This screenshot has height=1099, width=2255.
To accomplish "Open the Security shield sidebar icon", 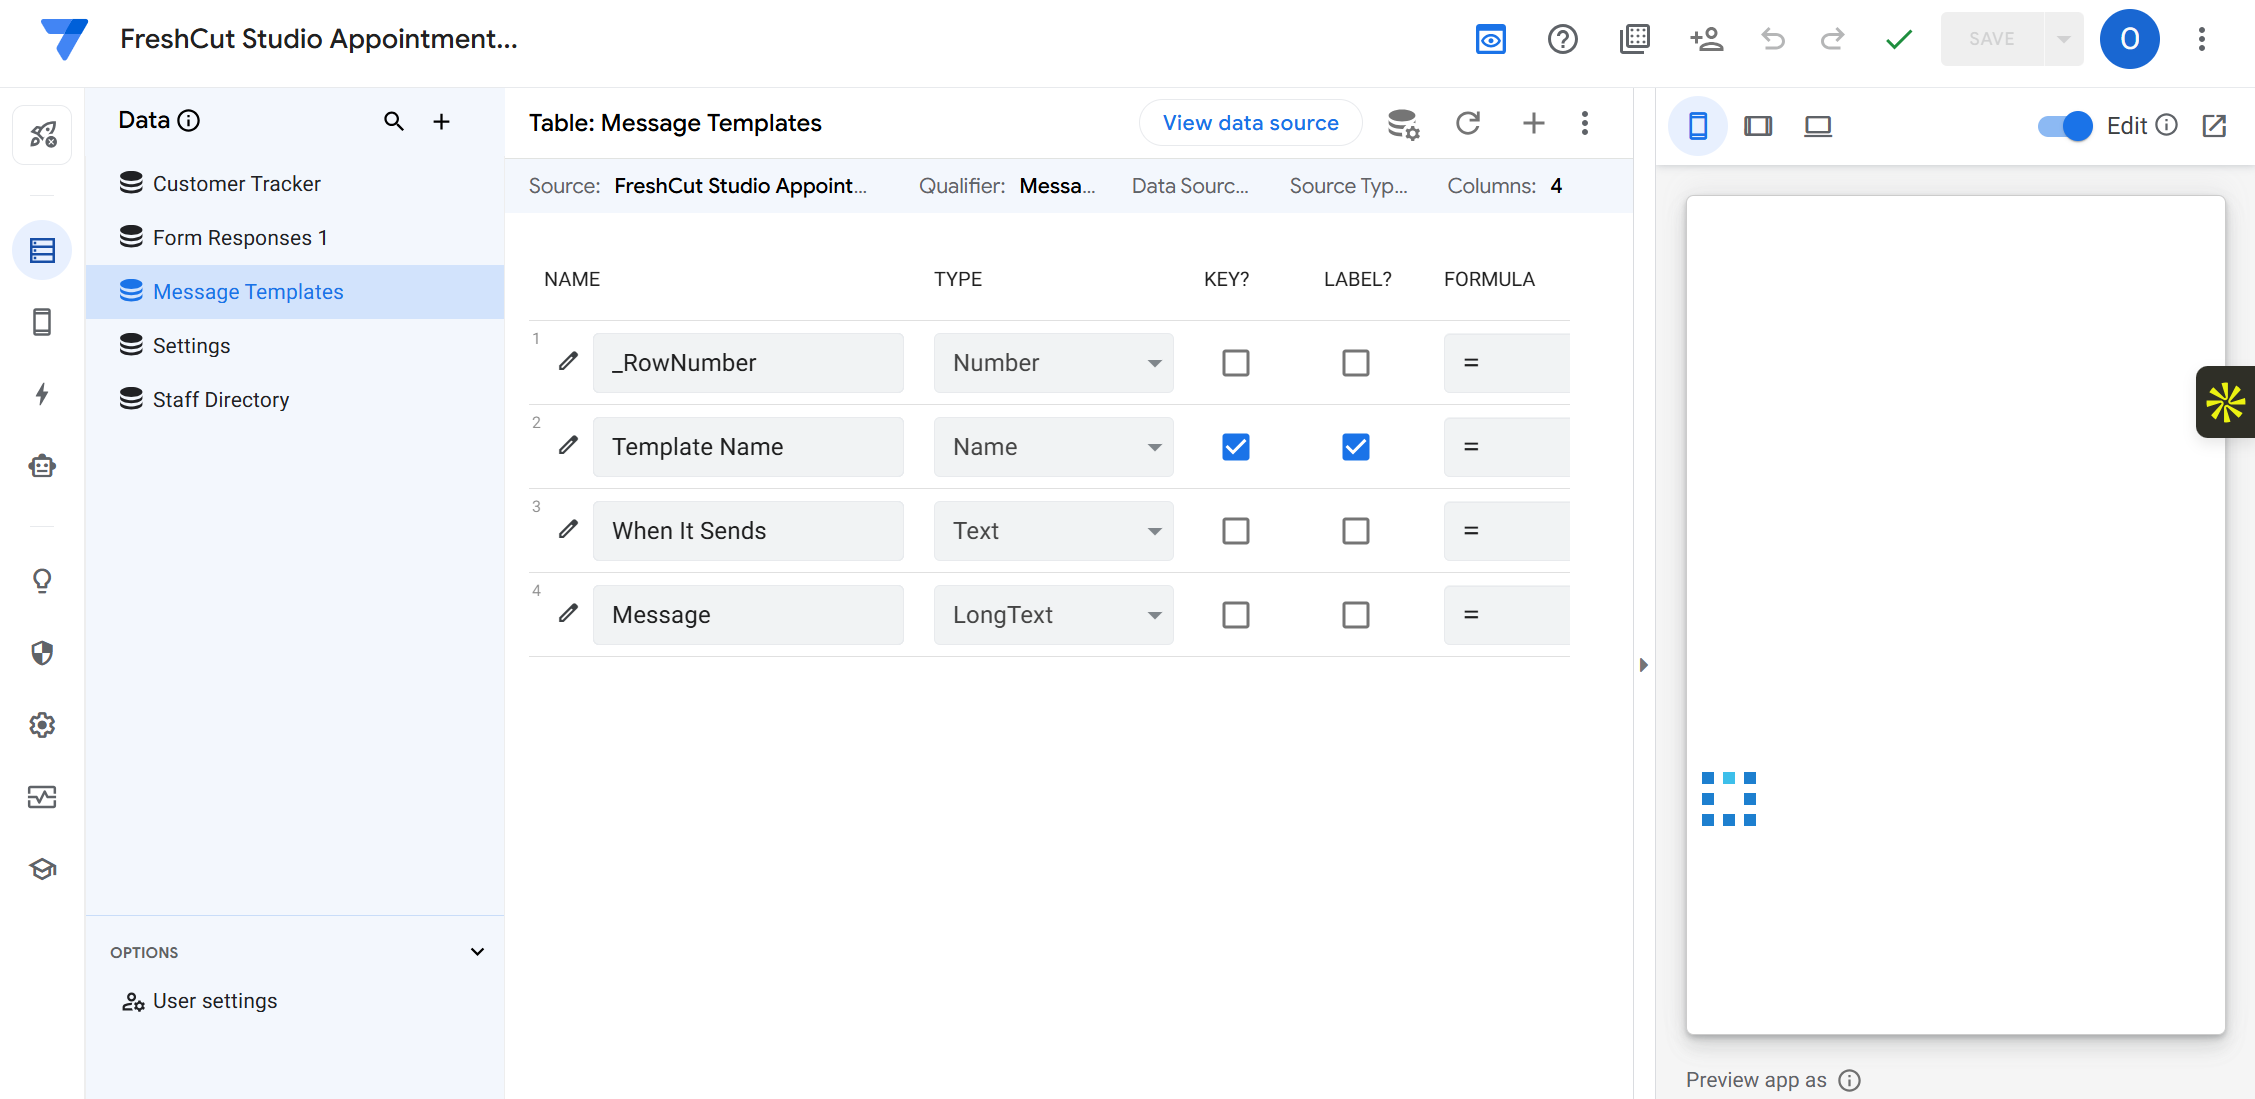I will click(42, 653).
